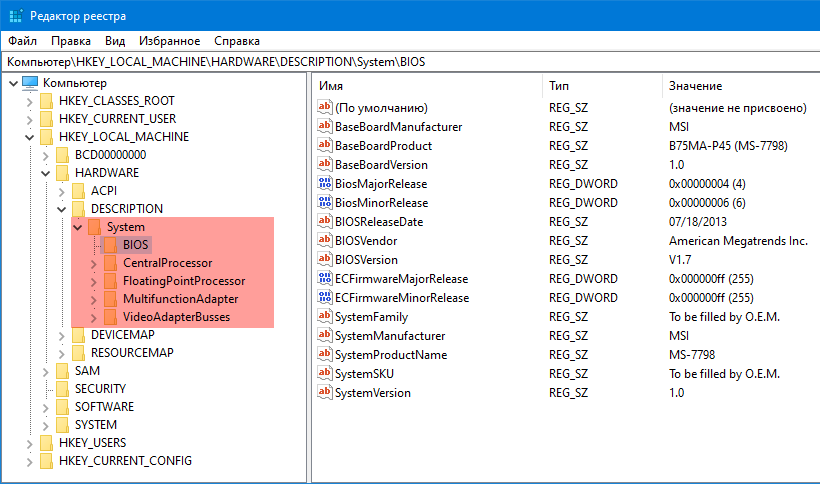
Task: Click the SystemSKU string value icon
Action: point(324,374)
